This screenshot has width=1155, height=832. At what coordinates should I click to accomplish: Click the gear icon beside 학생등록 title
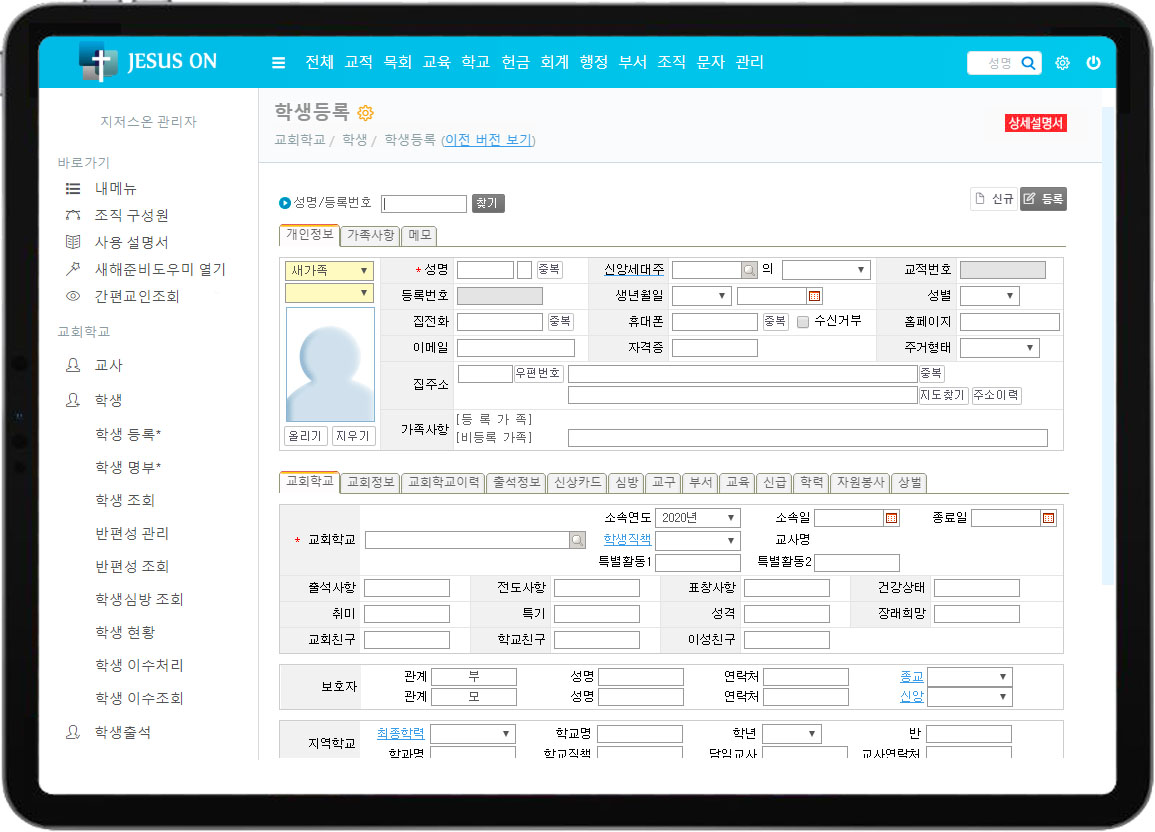pos(365,113)
